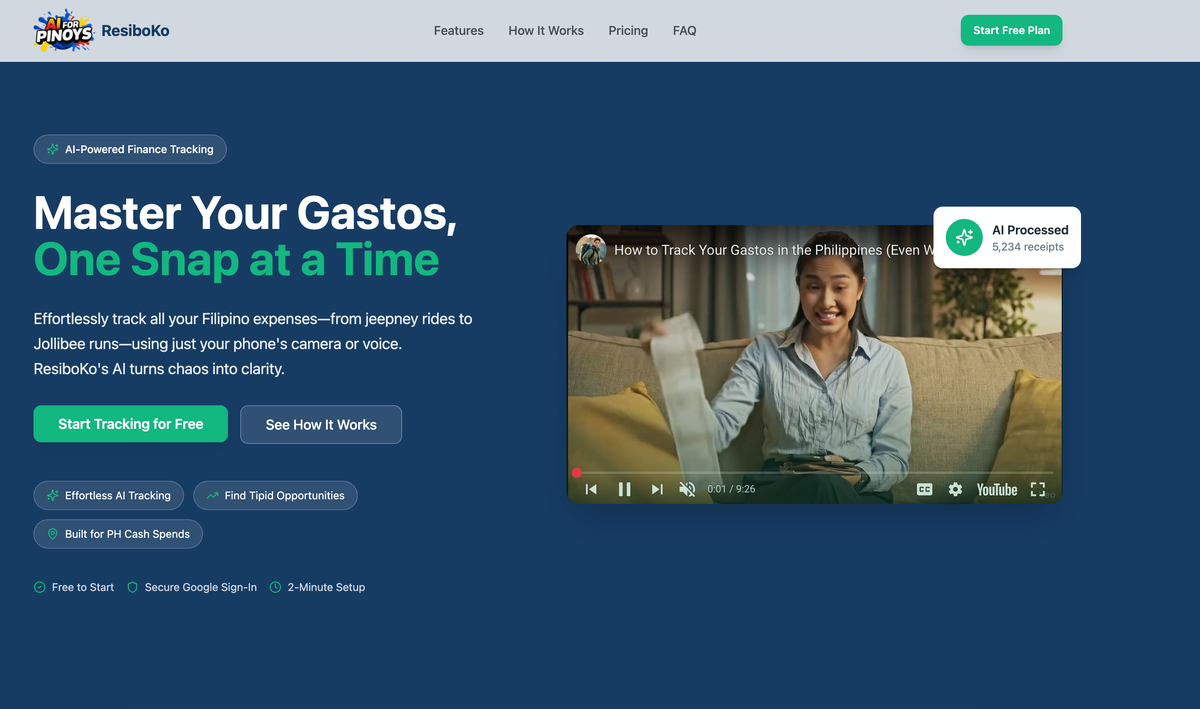
Task: Click the channel avatar on the video title bar
Action: tap(591, 250)
